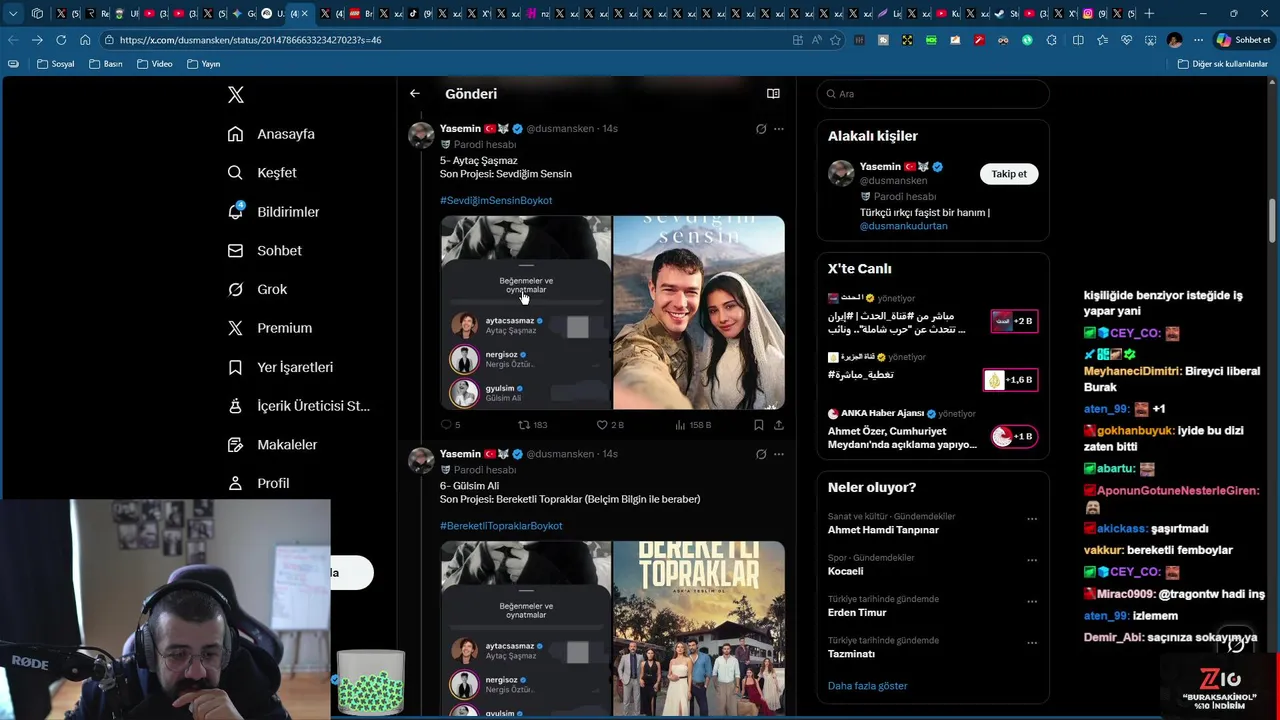Follow Yasemin with Takip et
Viewport: 1280px width, 720px height.
click(x=1009, y=174)
